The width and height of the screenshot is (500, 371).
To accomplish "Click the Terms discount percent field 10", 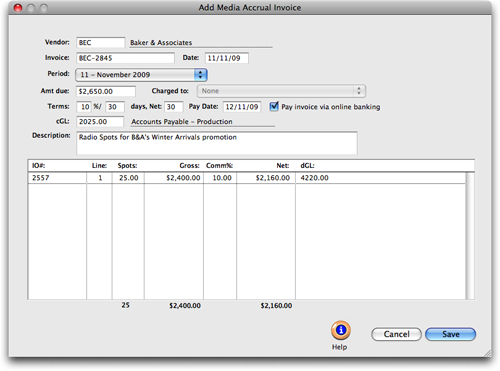I will click(x=84, y=107).
